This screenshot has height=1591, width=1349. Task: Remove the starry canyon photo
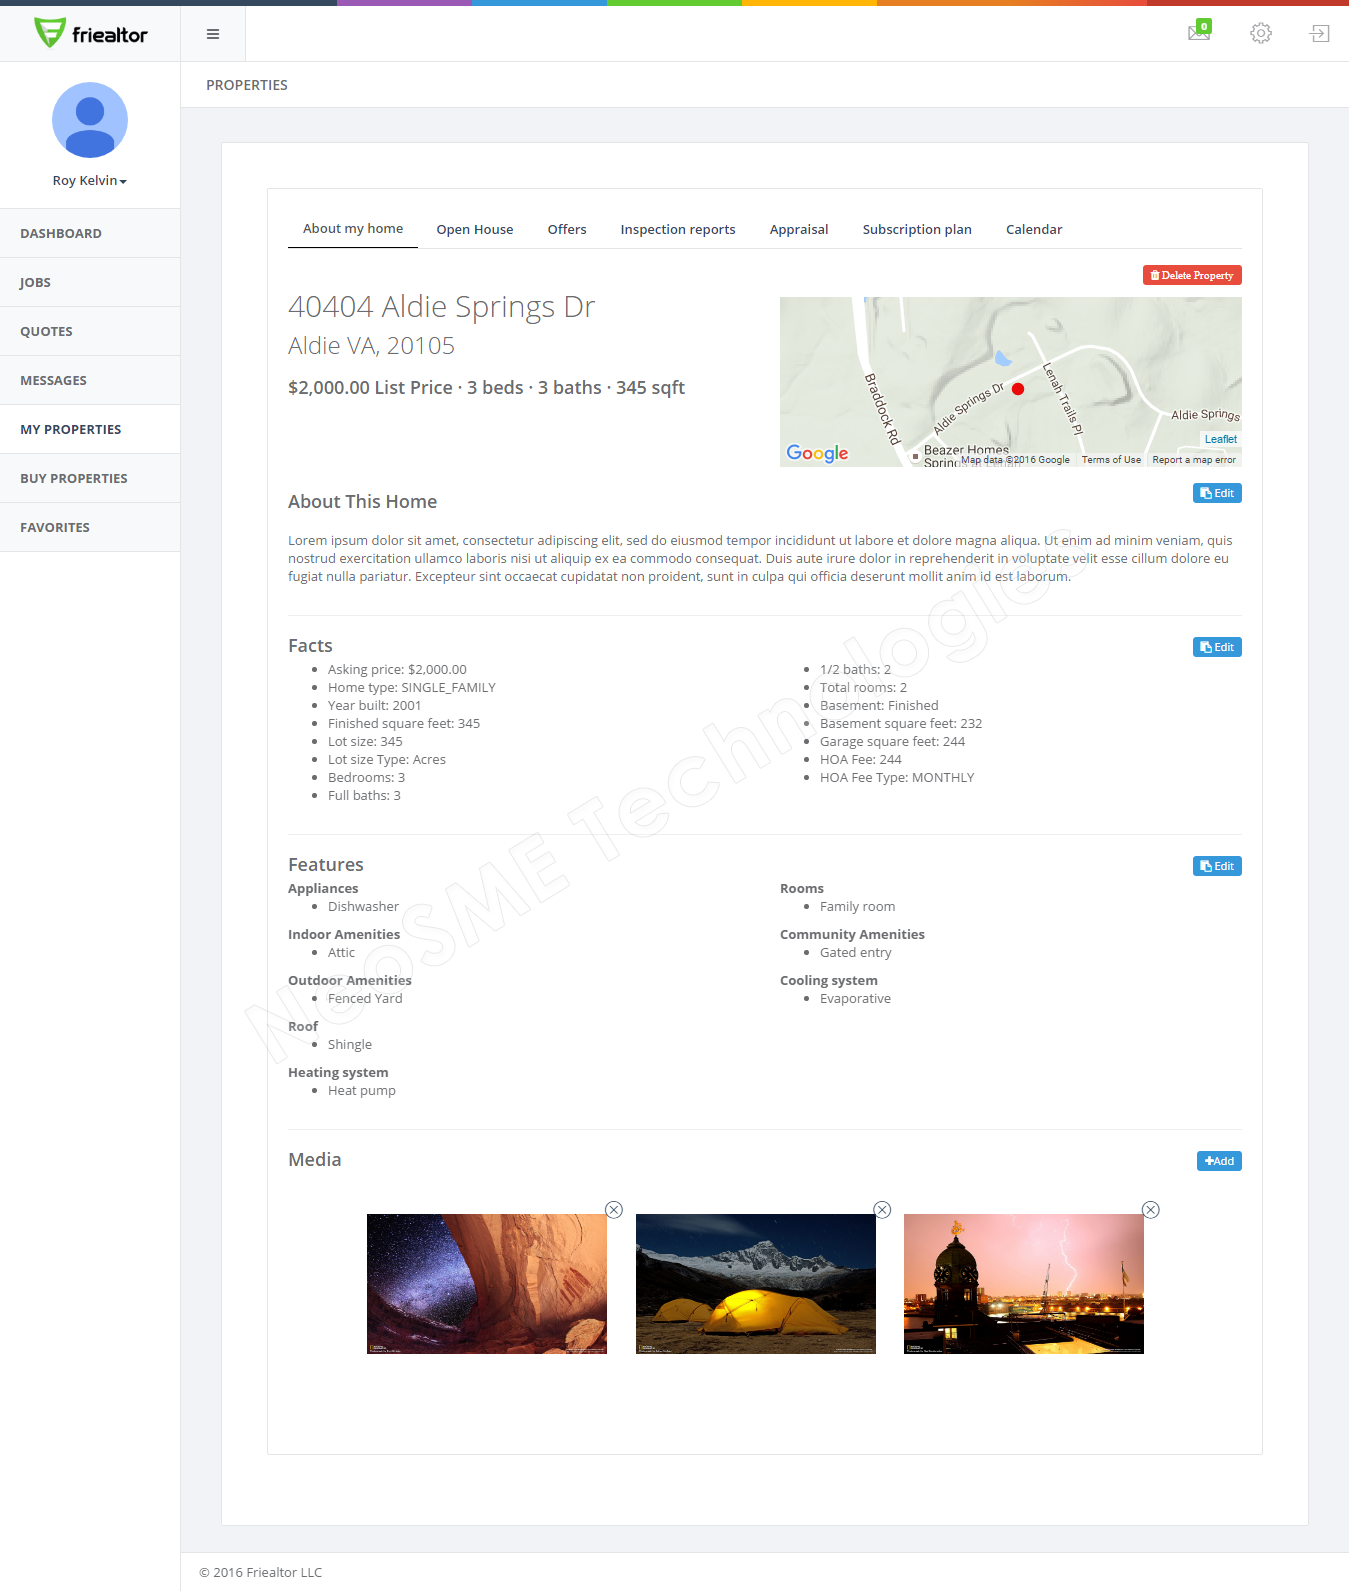pyautogui.click(x=614, y=1210)
